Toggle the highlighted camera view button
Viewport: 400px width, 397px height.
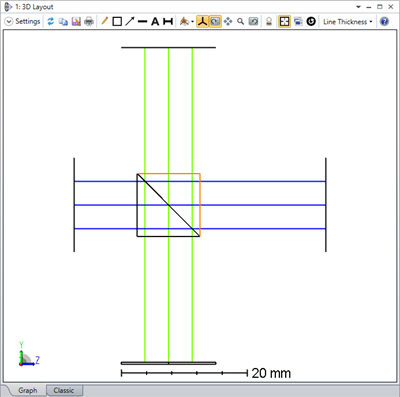pyautogui.click(x=215, y=22)
